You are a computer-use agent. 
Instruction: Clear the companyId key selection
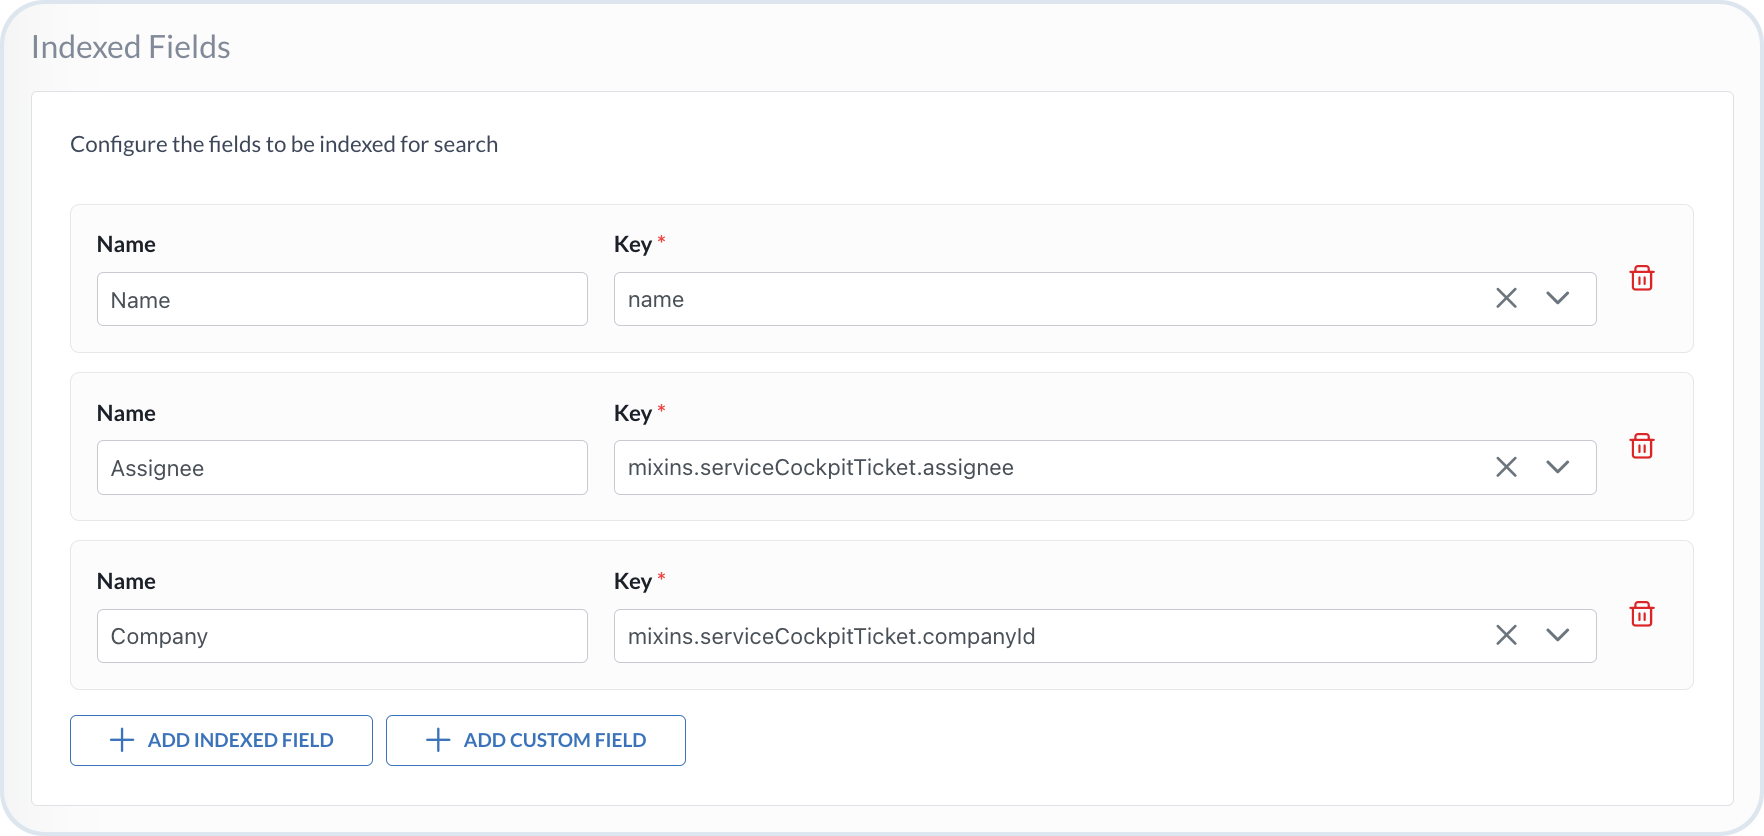[x=1506, y=635]
